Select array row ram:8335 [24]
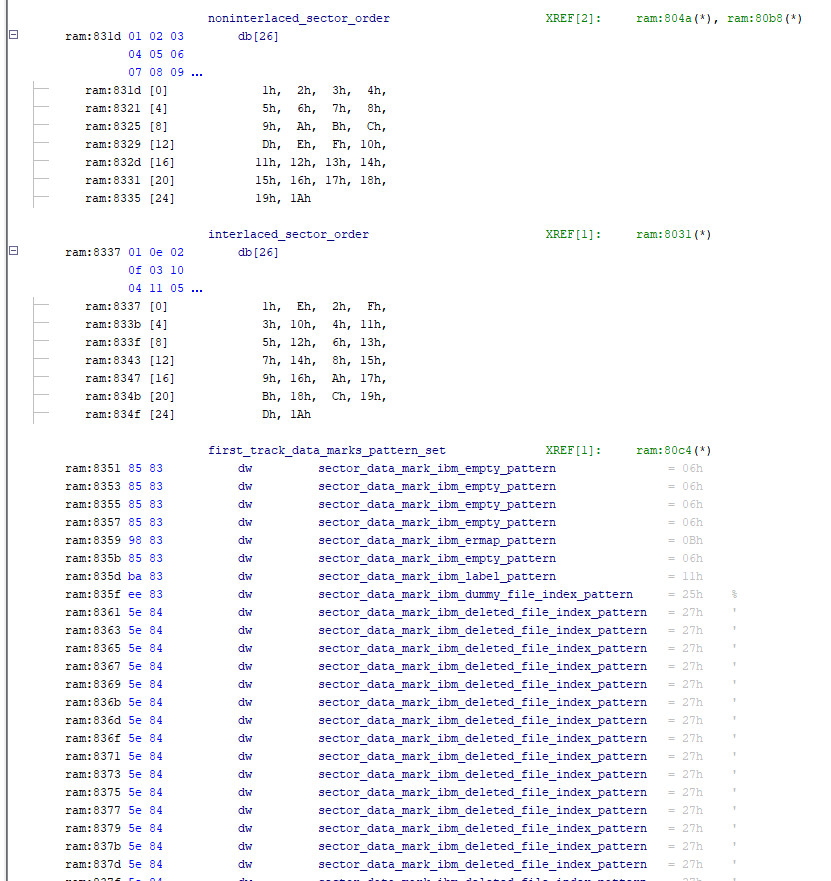Image resolution: width=831 pixels, height=881 pixels. click(x=198, y=198)
